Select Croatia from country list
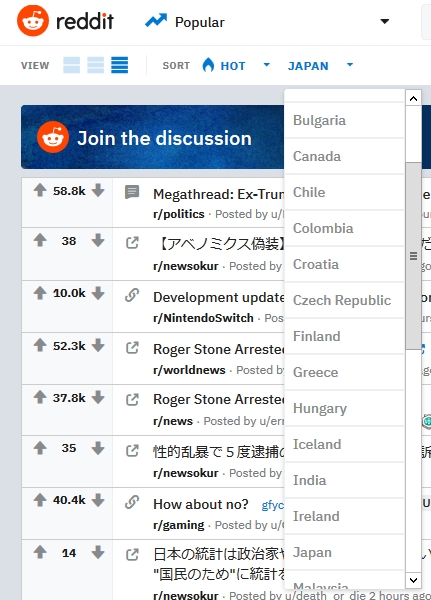The width and height of the screenshot is (431, 600). (344, 264)
